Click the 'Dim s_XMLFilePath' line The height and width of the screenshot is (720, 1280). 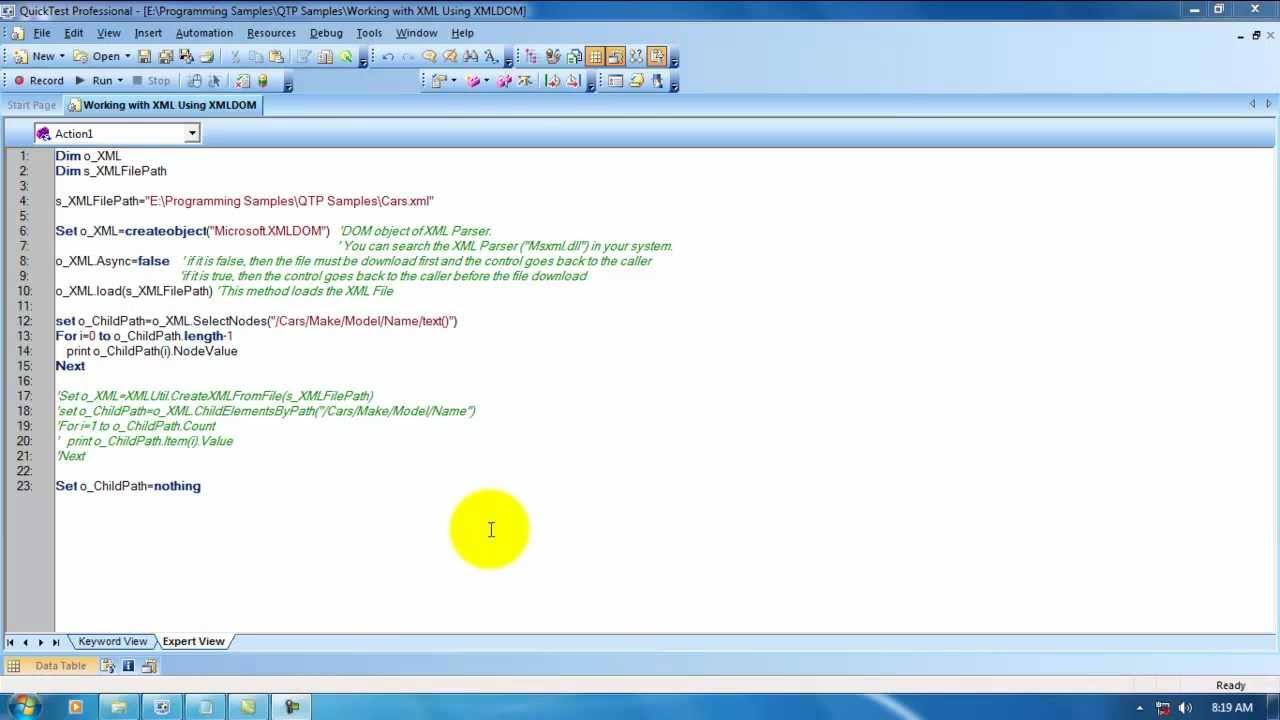coord(111,171)
